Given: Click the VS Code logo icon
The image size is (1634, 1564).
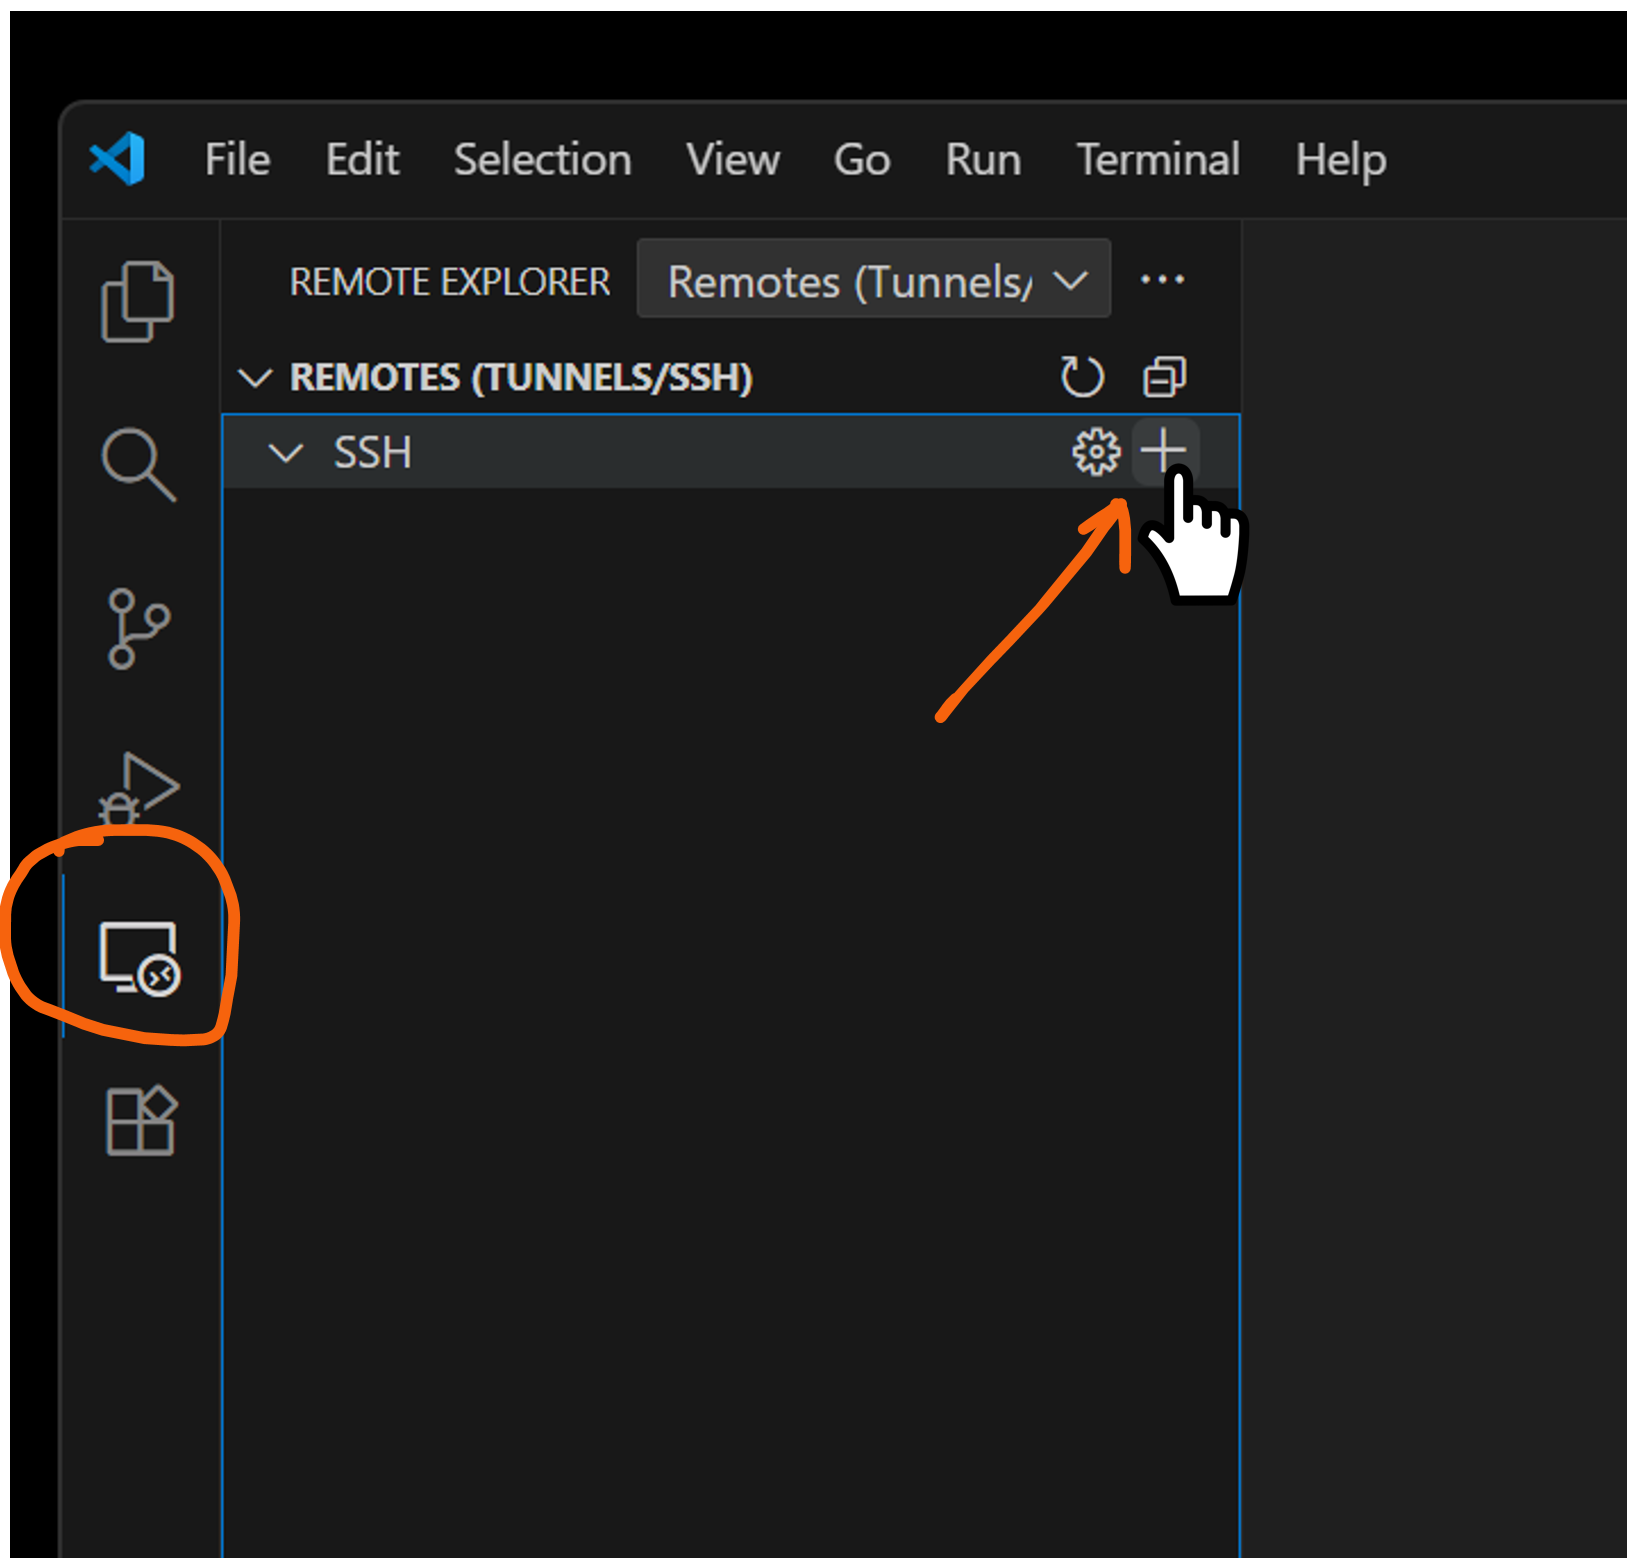Looking at the screenshot, I should pyautogui.click(x=117, y=159).
